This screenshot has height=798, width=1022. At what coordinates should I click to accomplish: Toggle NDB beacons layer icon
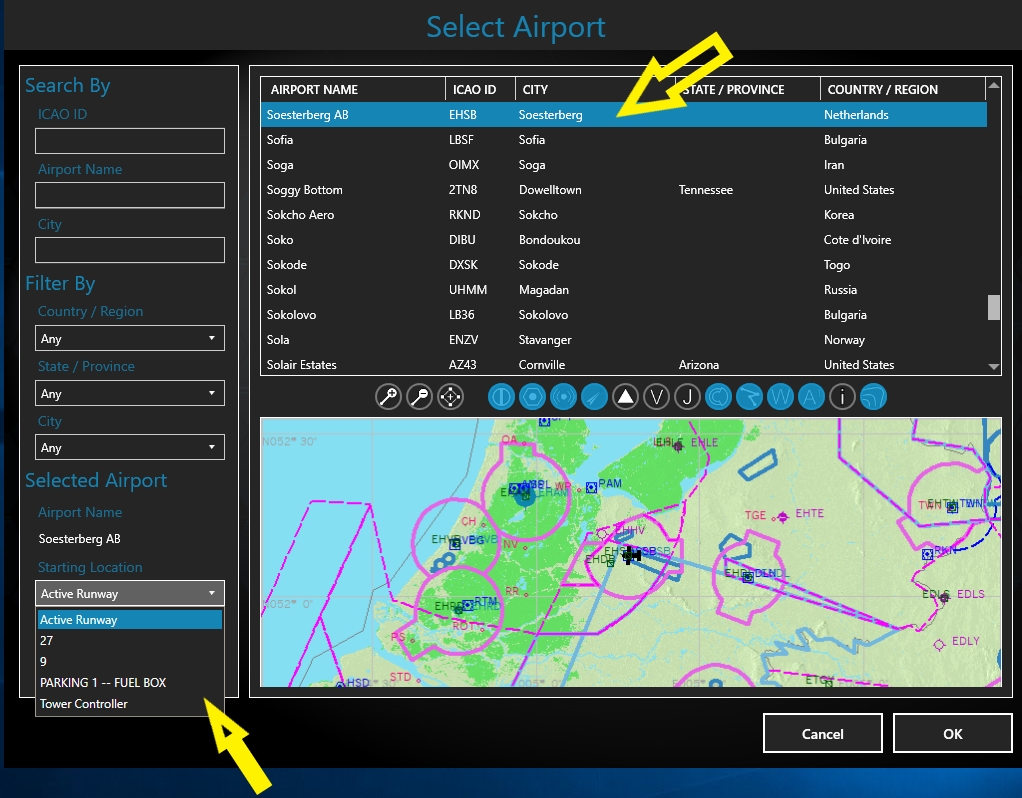[563, 397]
